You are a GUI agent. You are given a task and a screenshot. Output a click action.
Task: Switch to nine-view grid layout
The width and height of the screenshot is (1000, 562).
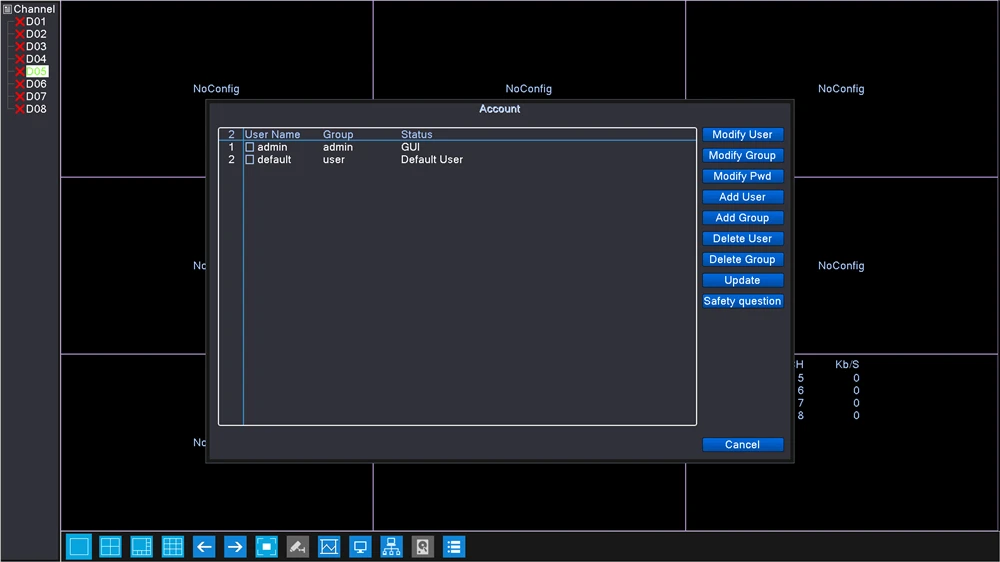point(173,547)
